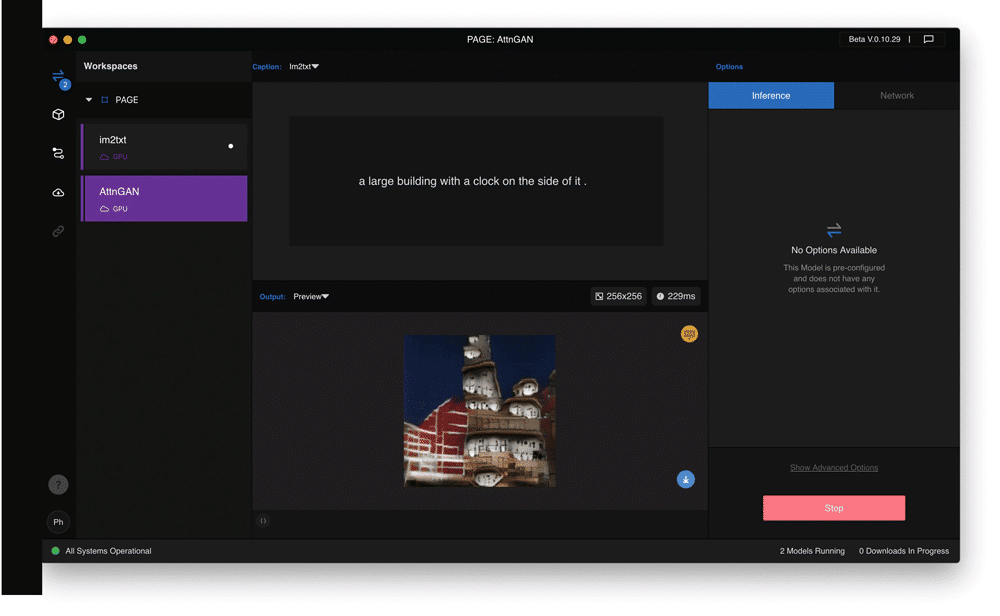
Task: Click the Ph user profile avatar
Action: click(x=58, y=522)
